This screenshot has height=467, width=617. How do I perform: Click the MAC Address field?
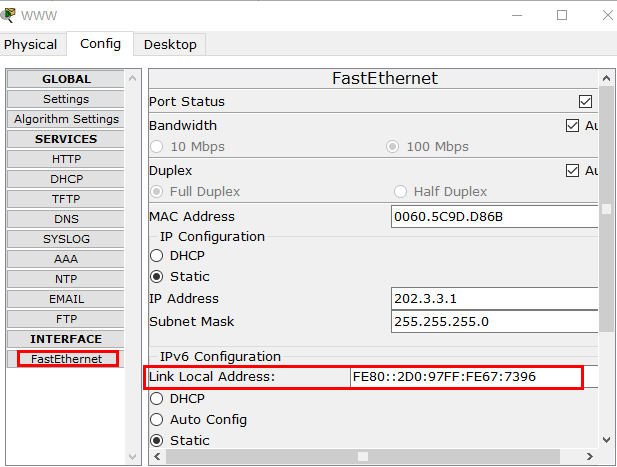pyautogui.click(x=495, y=216)
